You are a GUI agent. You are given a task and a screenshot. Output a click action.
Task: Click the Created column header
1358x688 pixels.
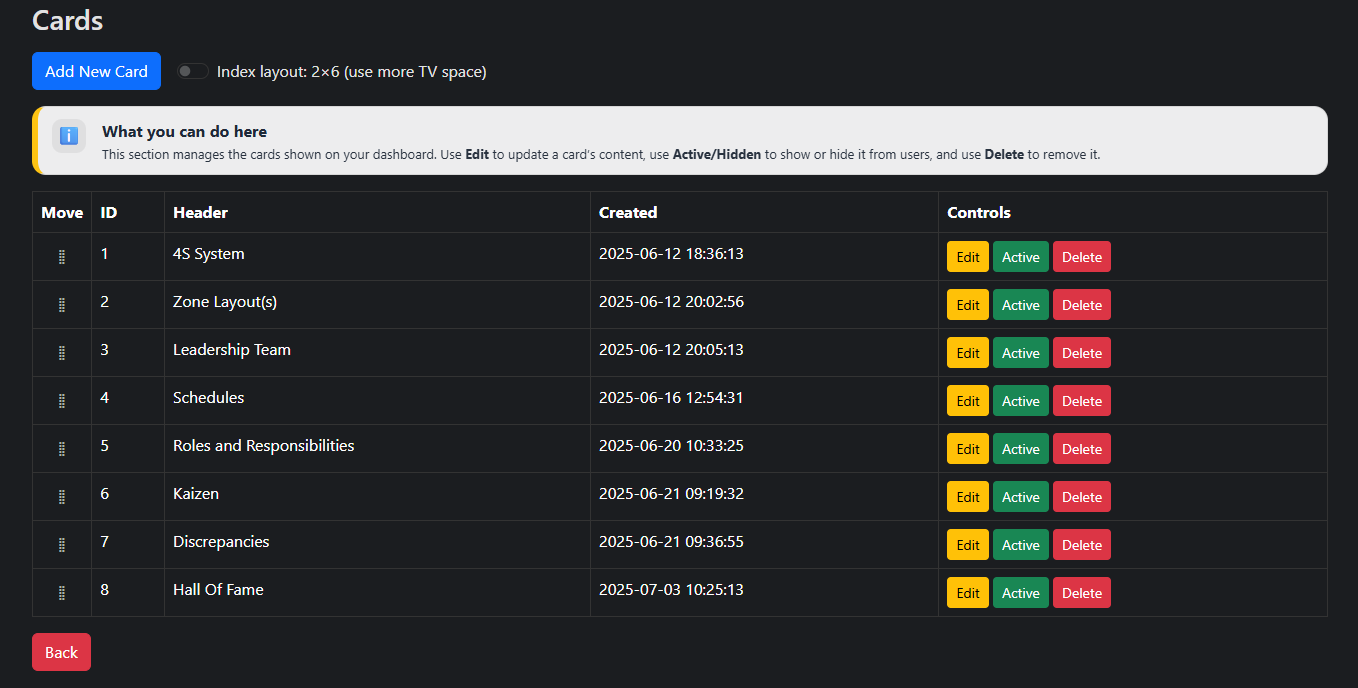pyautogui.click(x=627, y=212)
